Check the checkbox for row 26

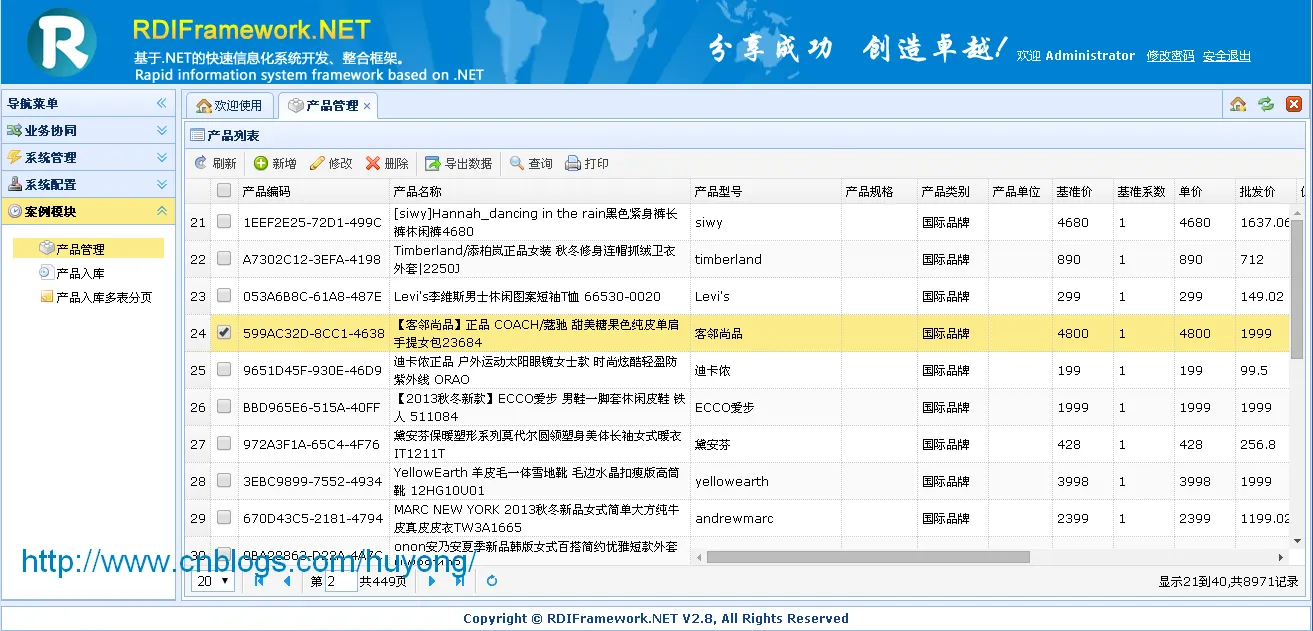click(x=224, y=407)
